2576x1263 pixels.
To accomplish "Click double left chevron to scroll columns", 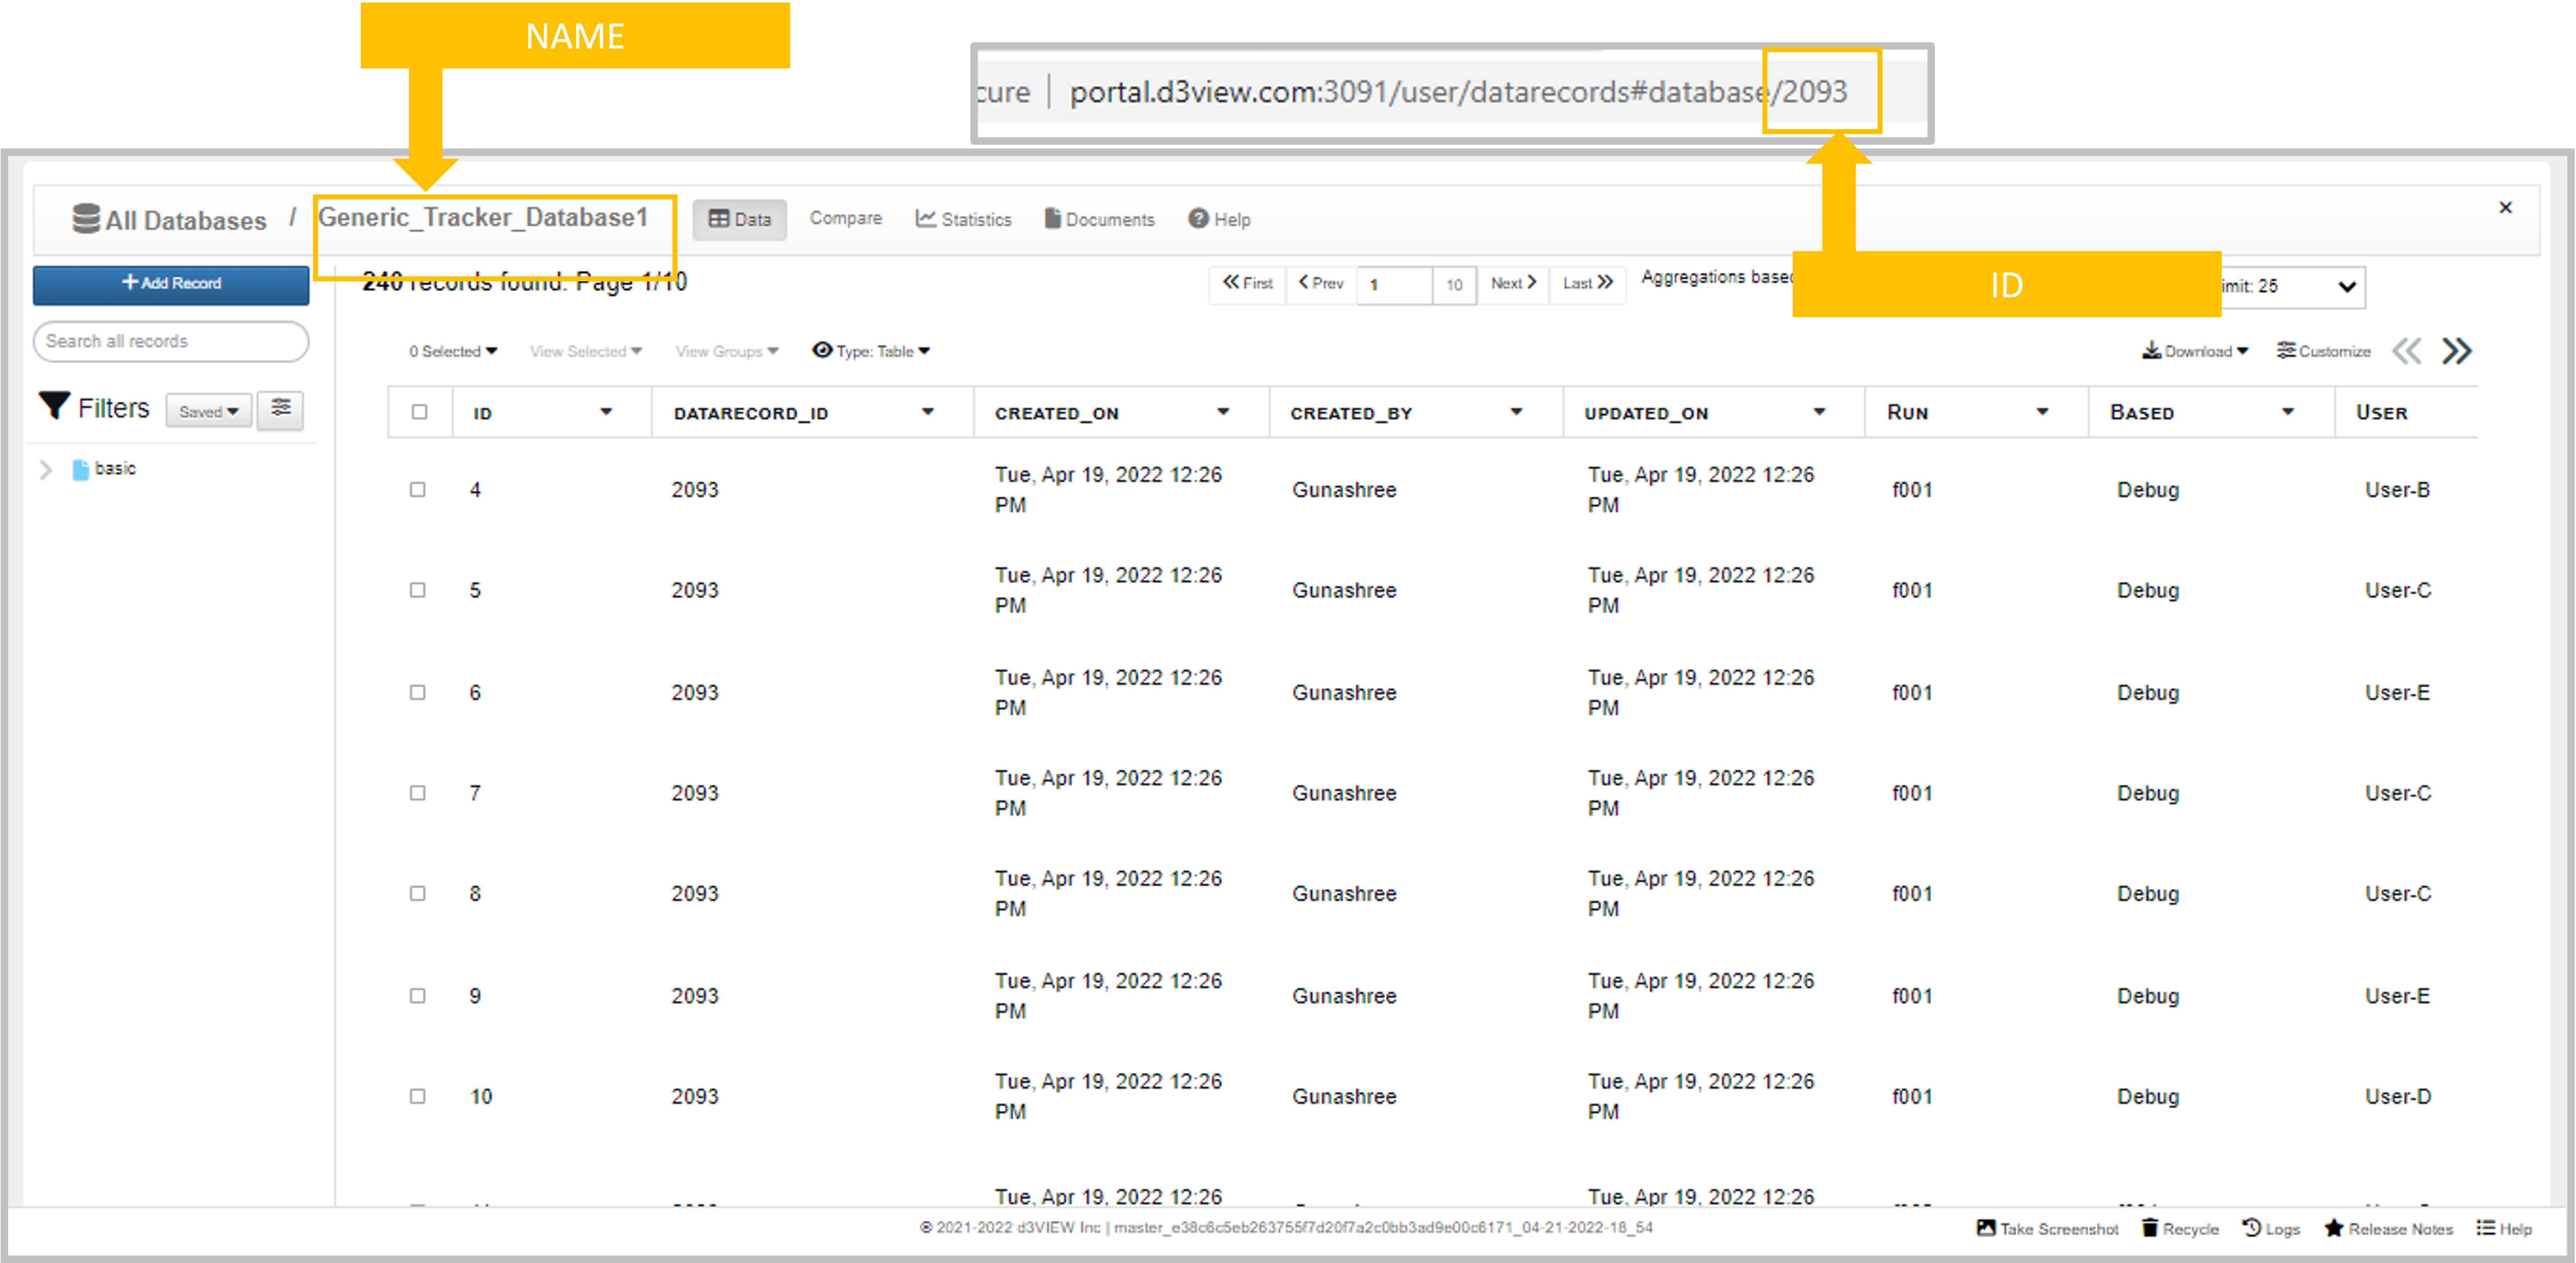I will (2407, 351).
